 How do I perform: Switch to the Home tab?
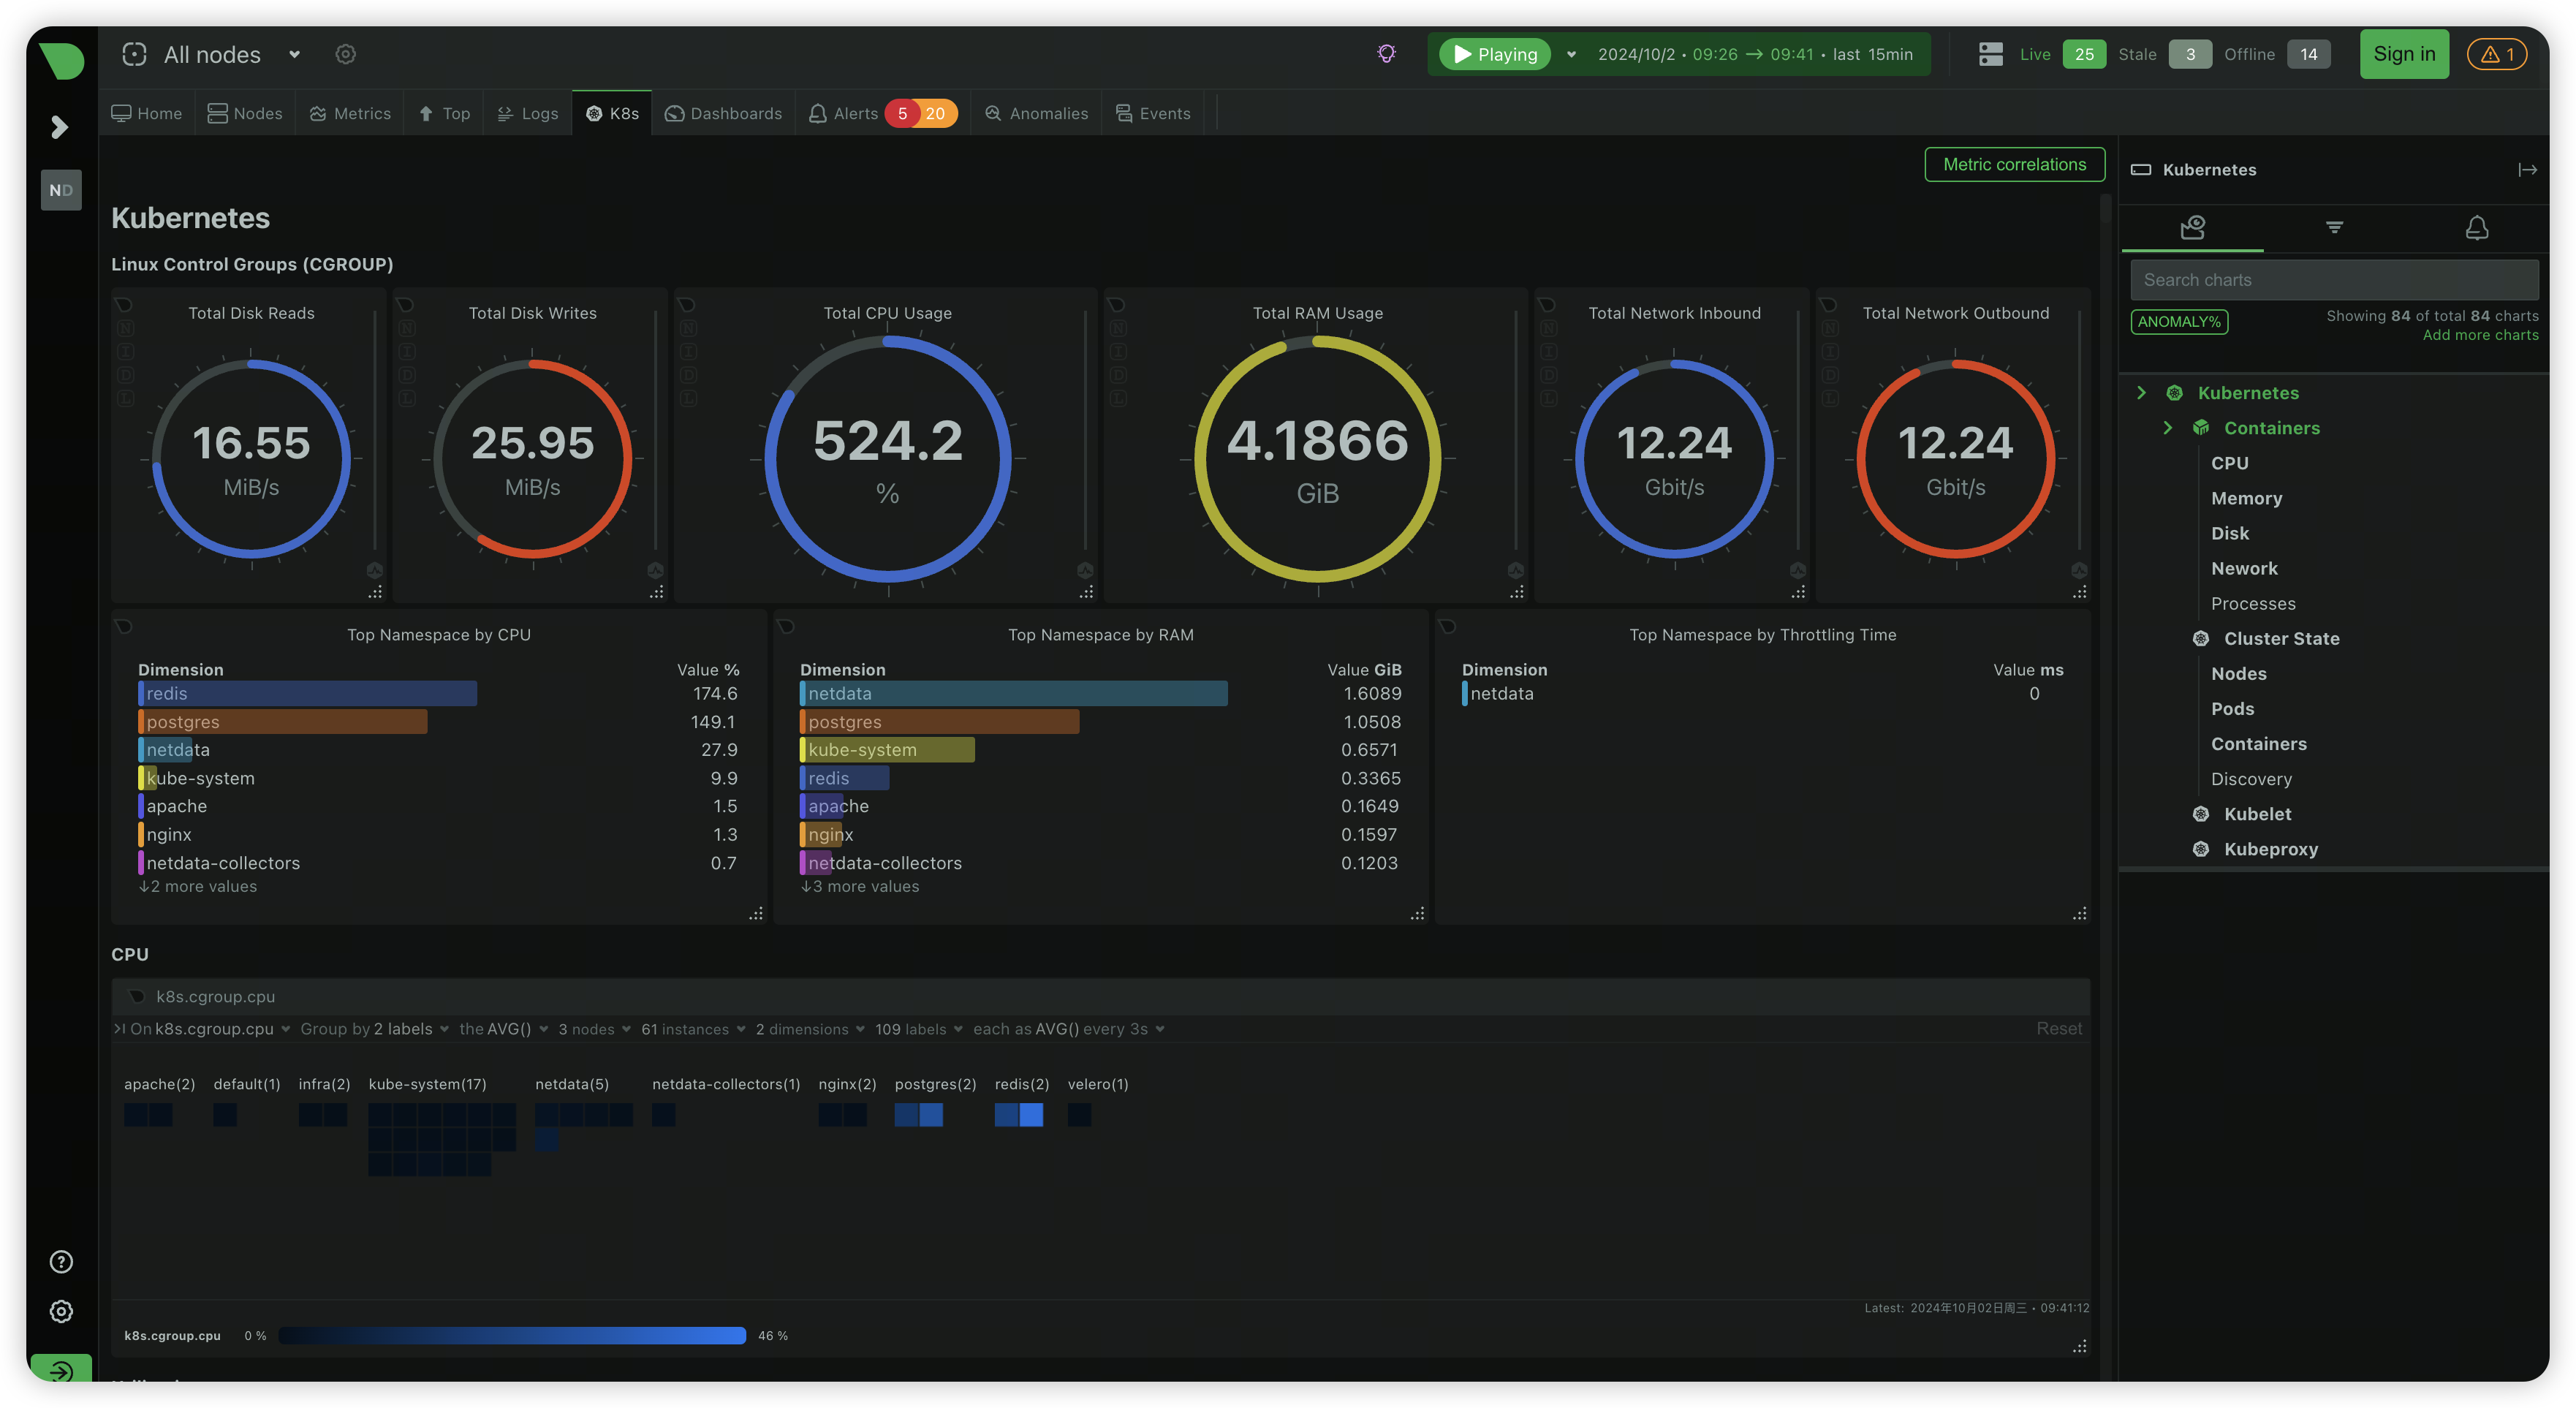pos(147,113)
